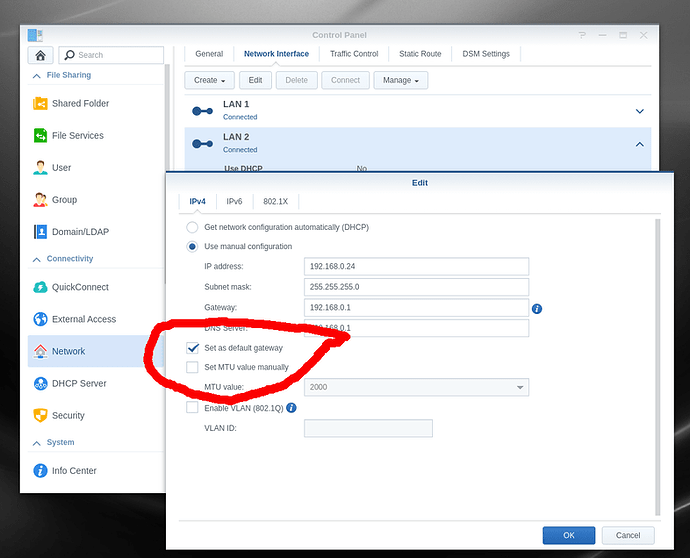Click the OK button
690x558 pixels.
tap(569, 535)
